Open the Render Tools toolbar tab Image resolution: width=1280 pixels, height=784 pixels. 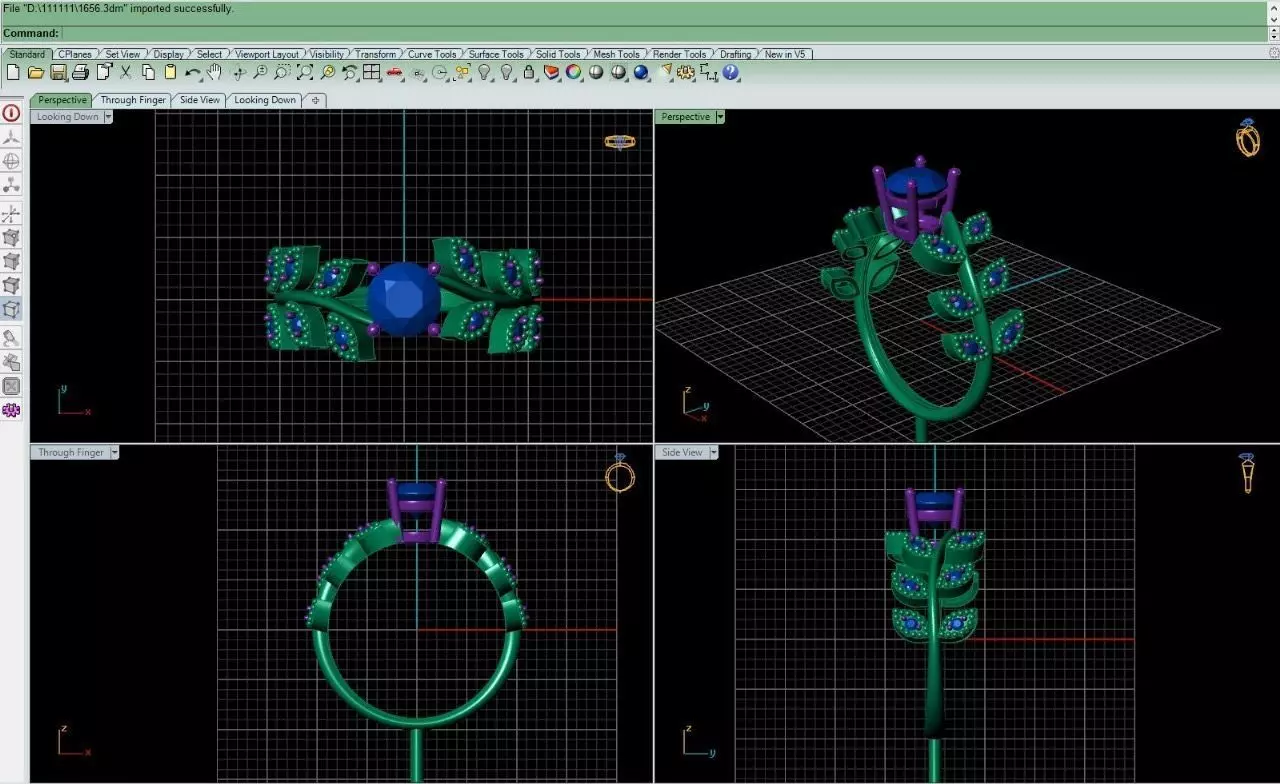coord(679,54)
